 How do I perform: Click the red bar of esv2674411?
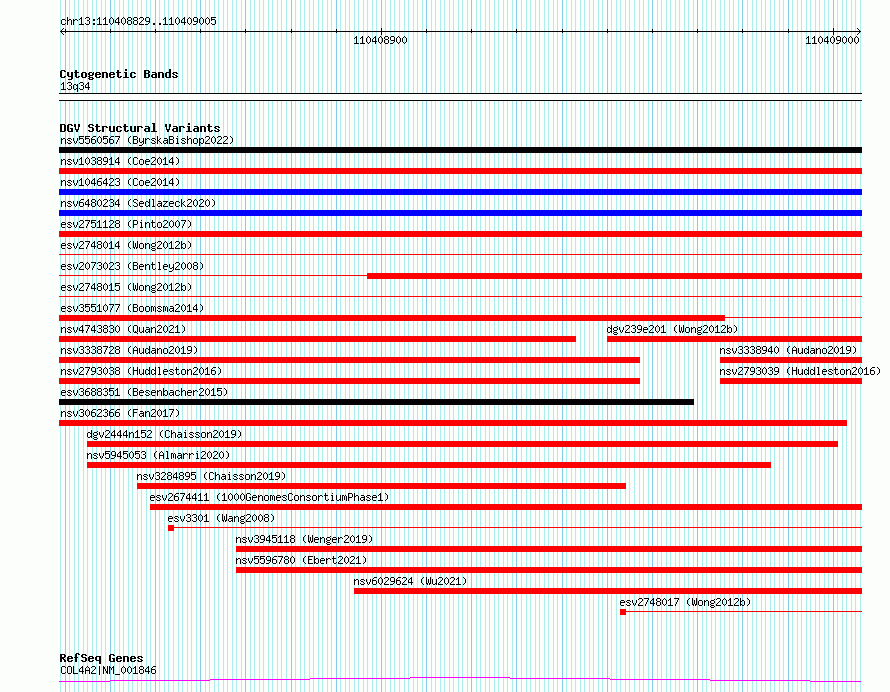pos(506,508)
